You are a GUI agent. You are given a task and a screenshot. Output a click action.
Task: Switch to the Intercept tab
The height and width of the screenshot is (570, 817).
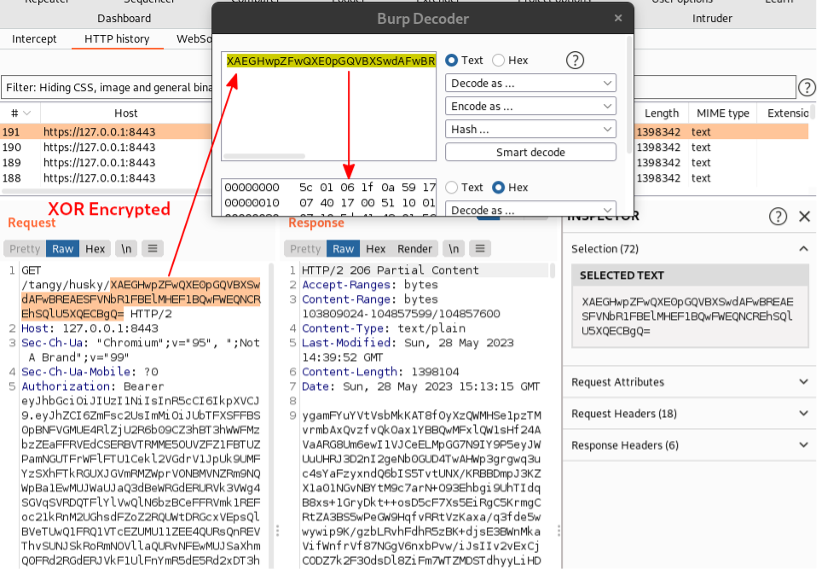34,39
